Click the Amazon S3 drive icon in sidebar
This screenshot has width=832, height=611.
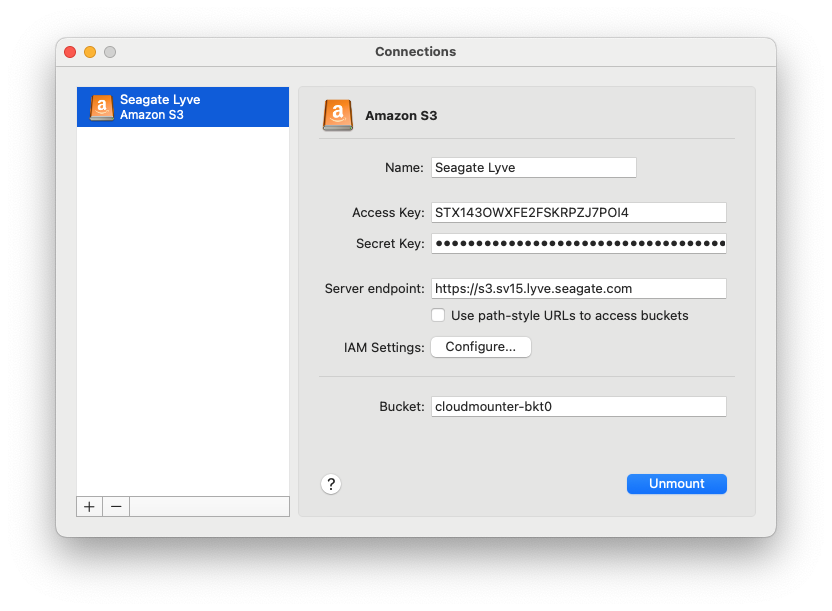tap(101, 108)
